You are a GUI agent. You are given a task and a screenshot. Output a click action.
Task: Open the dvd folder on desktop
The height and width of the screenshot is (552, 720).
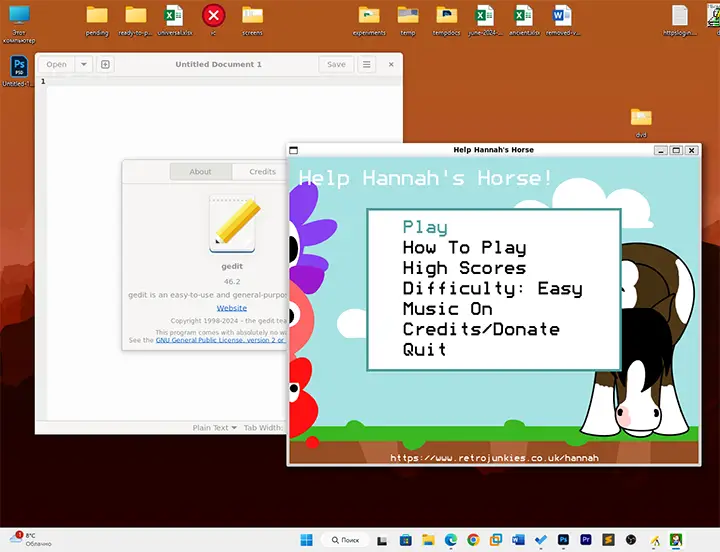point(641,123)
